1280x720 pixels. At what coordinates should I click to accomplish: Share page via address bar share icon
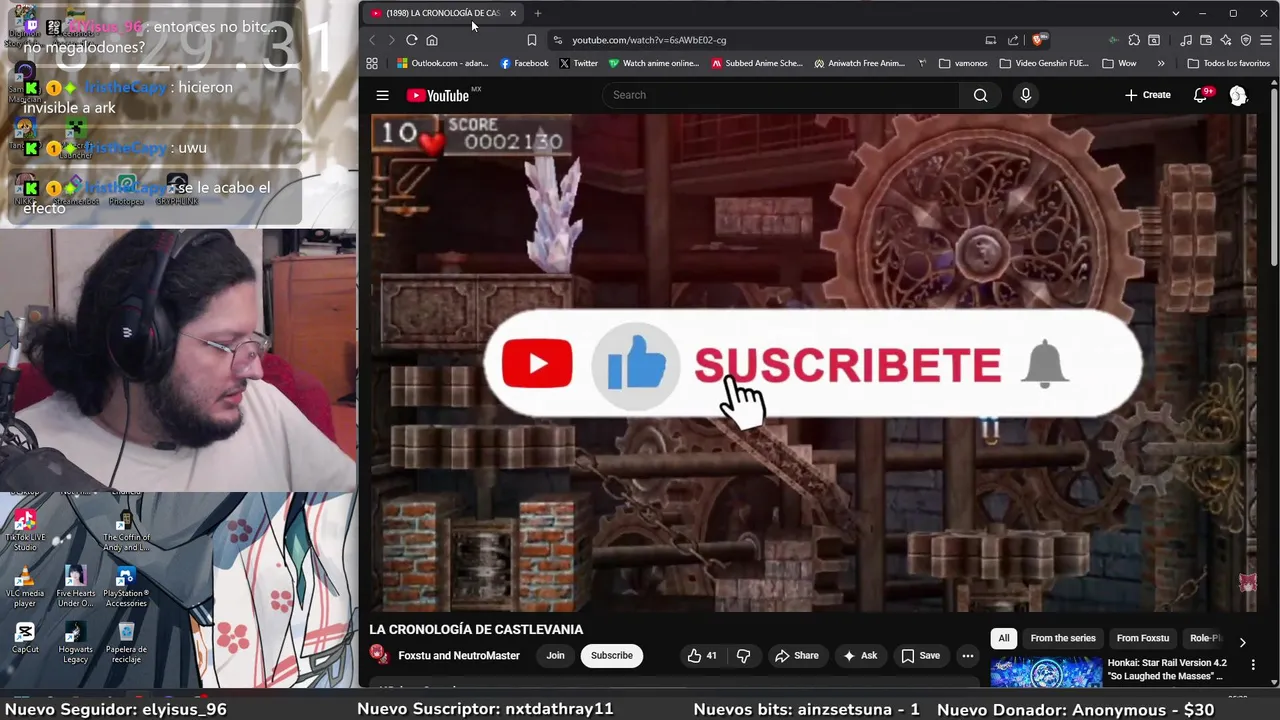click(1013, 40)
